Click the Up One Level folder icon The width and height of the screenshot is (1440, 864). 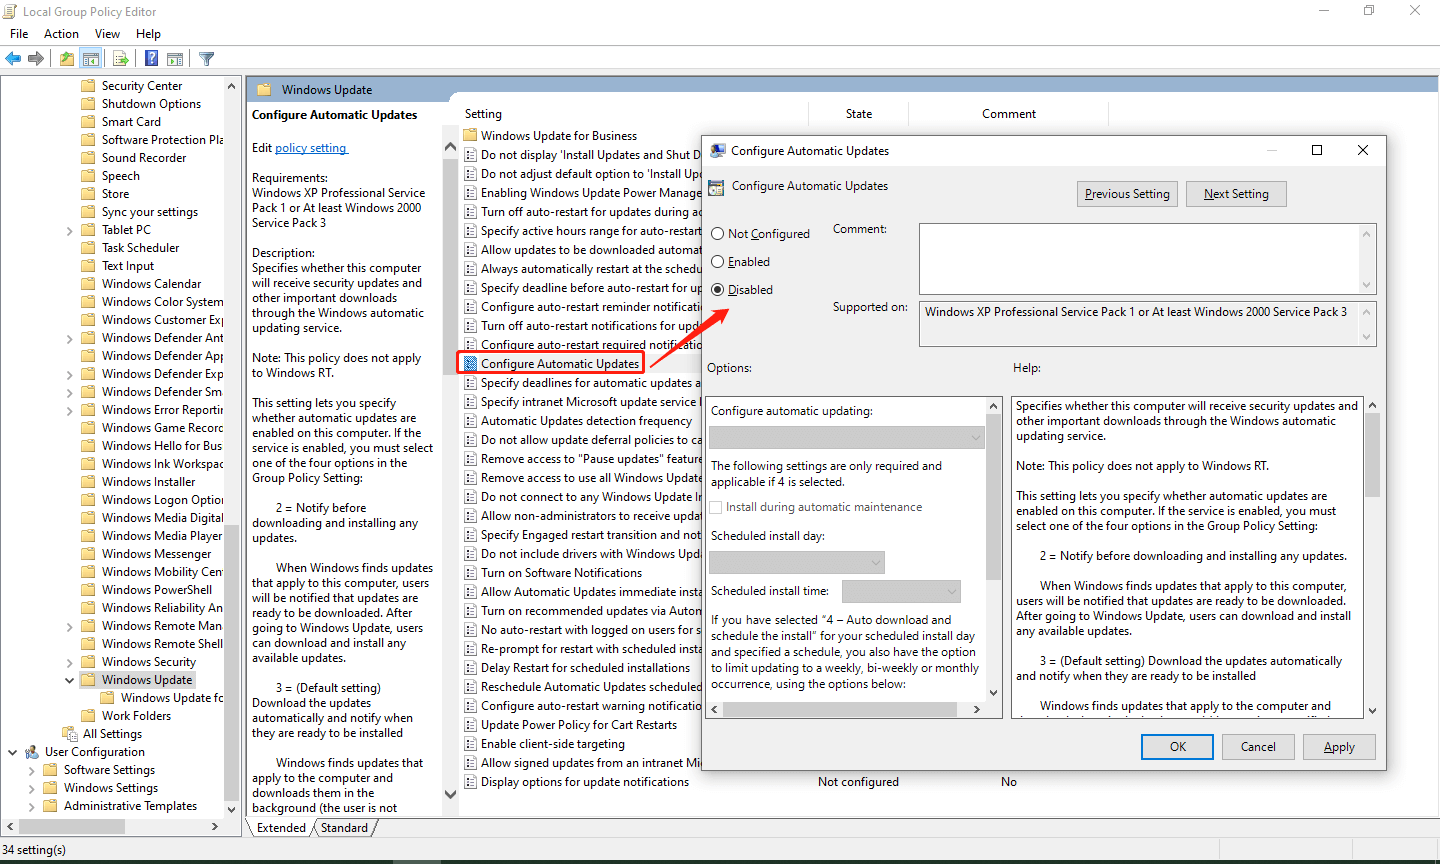tap(66, 59)
